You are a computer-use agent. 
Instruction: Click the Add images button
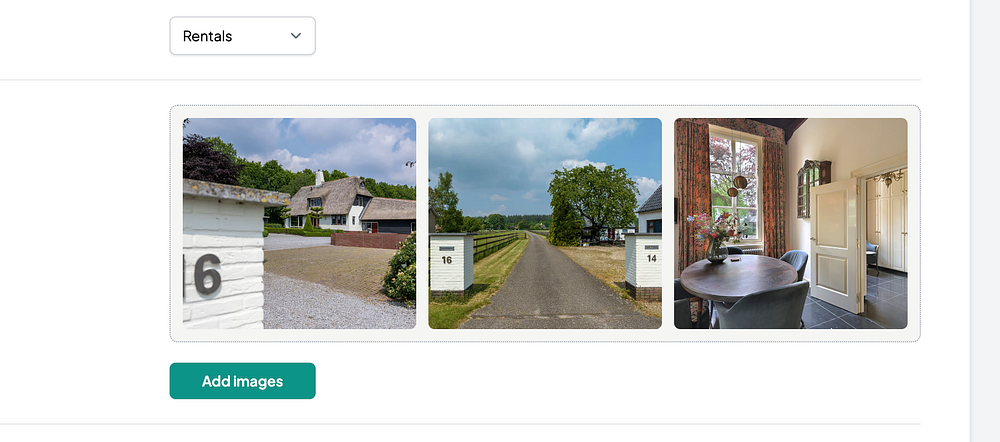tap(242, 381)
